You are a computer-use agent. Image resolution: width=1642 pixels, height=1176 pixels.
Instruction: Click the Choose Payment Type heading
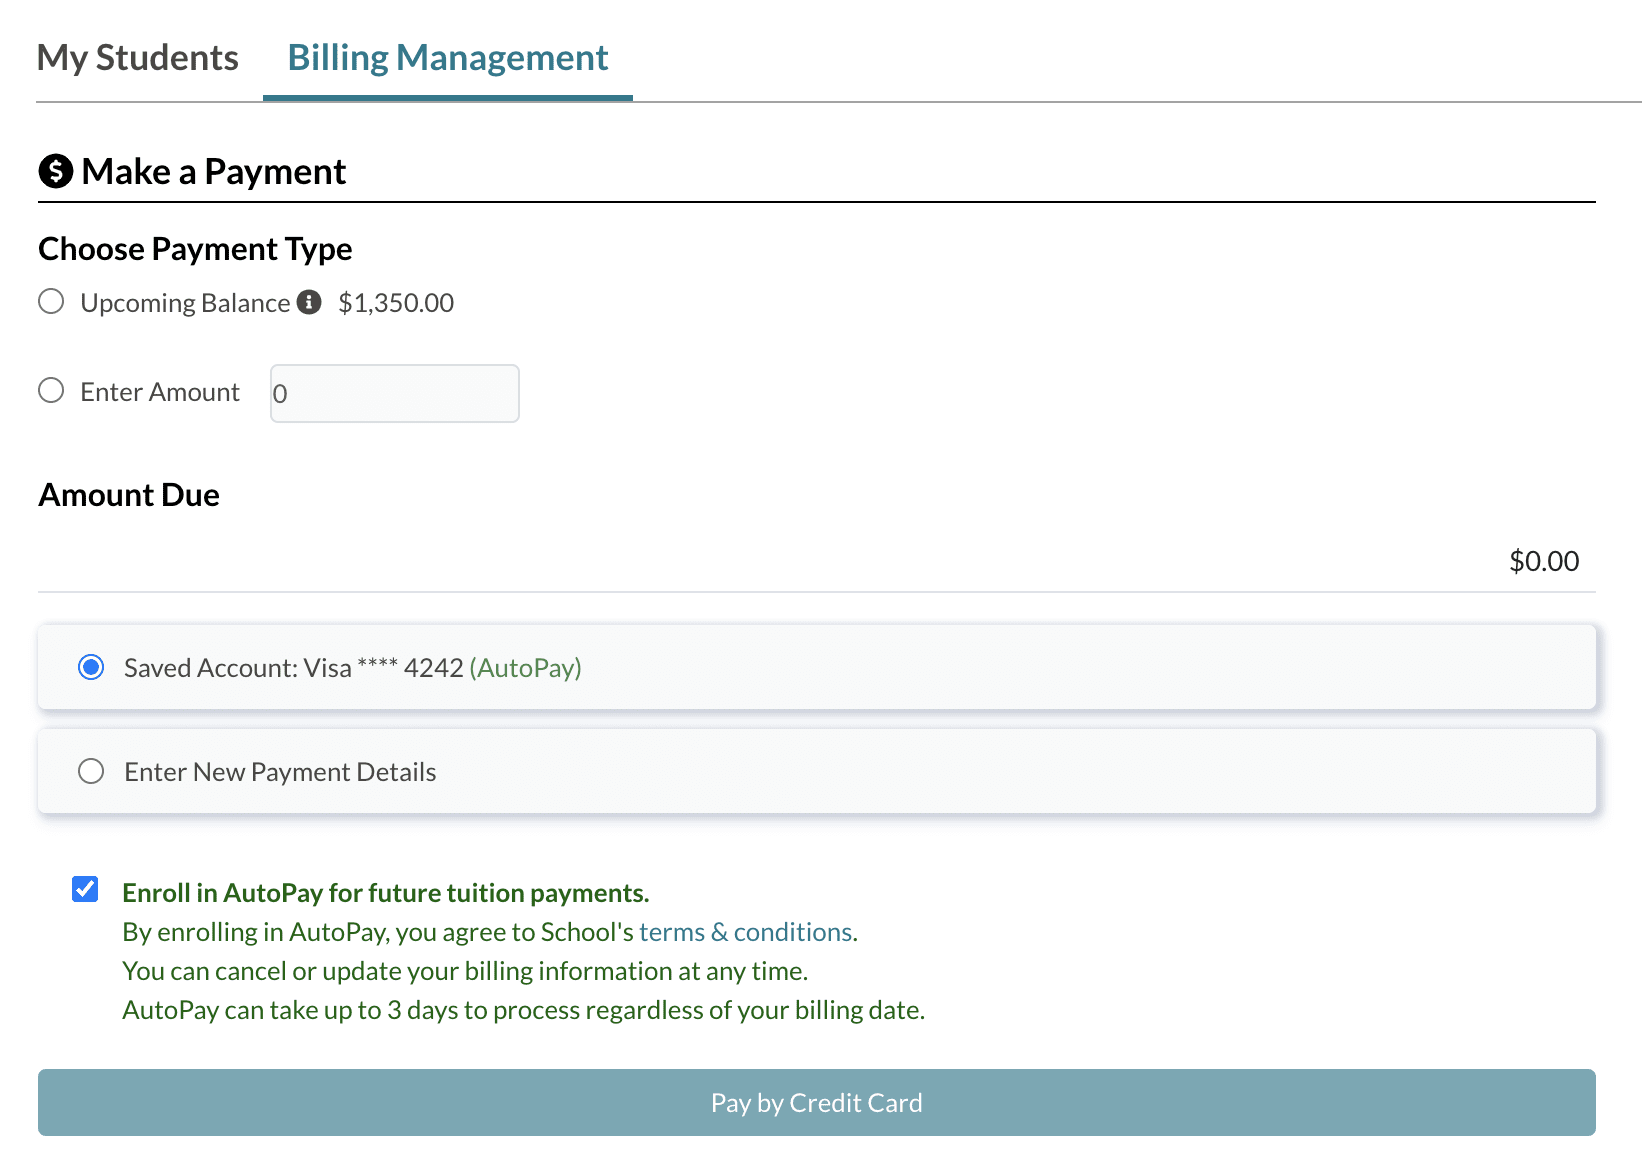pyautogui.click(x=195, y=248)
